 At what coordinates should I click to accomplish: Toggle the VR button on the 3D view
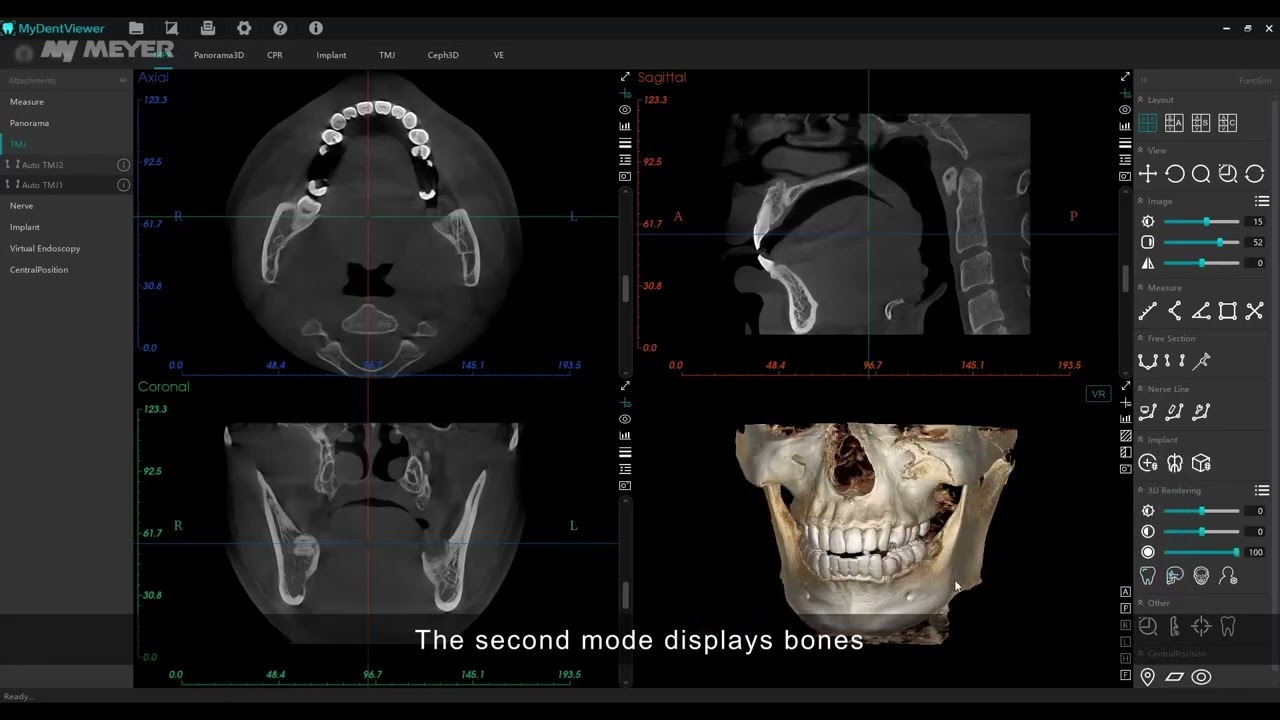[x=1098, y=394]
